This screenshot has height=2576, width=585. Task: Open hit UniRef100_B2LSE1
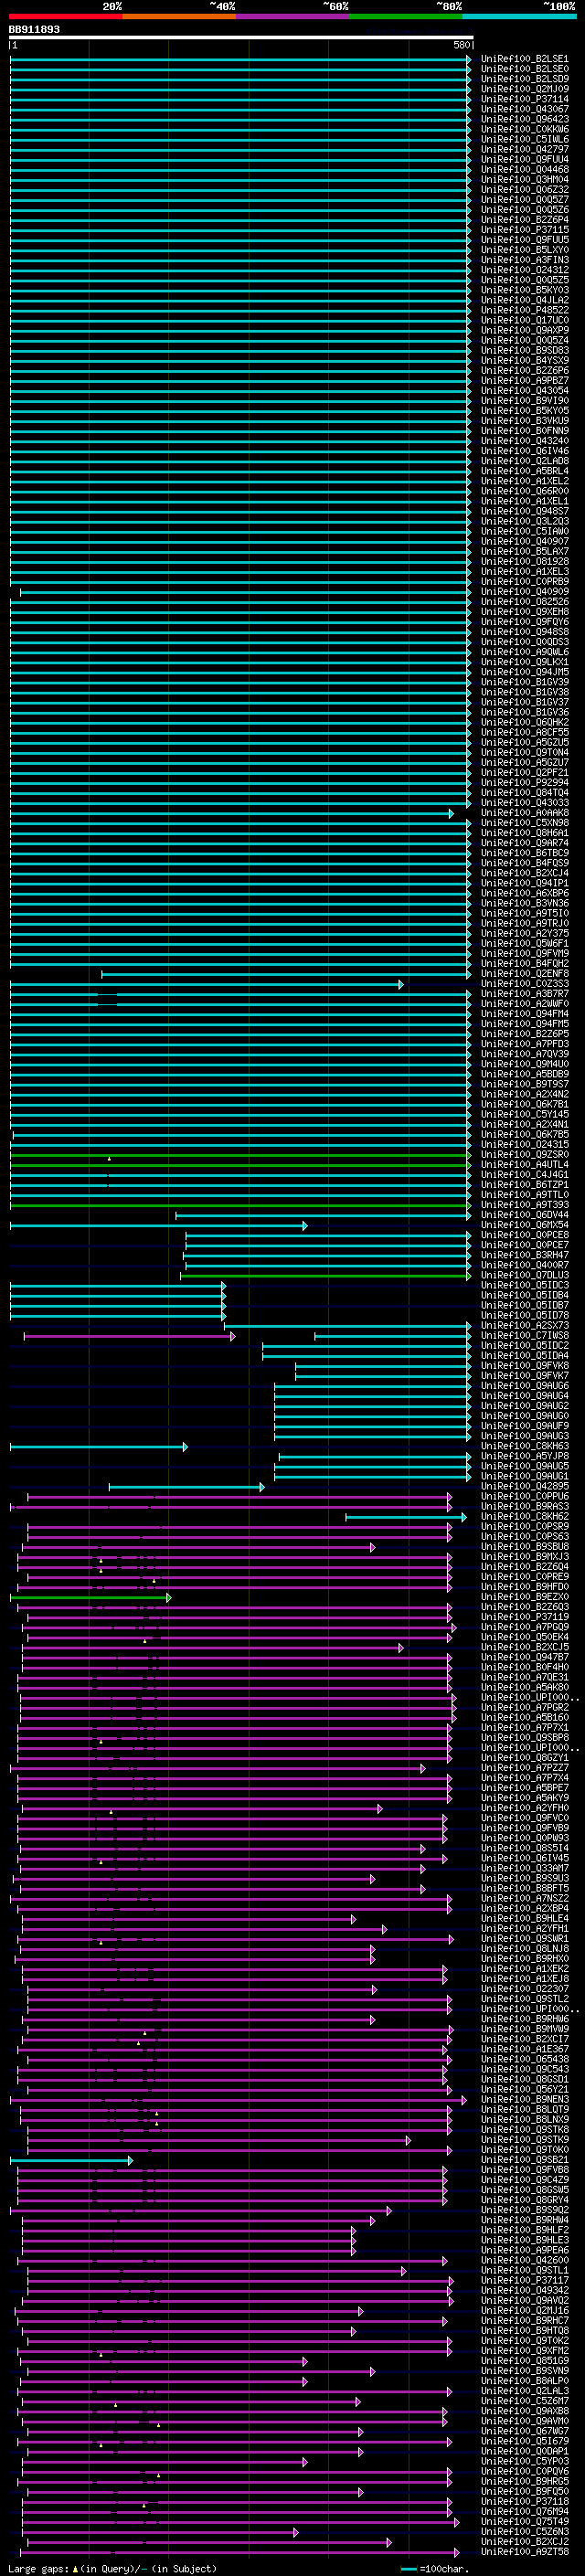pyautogui.click(x=525, y=59)
